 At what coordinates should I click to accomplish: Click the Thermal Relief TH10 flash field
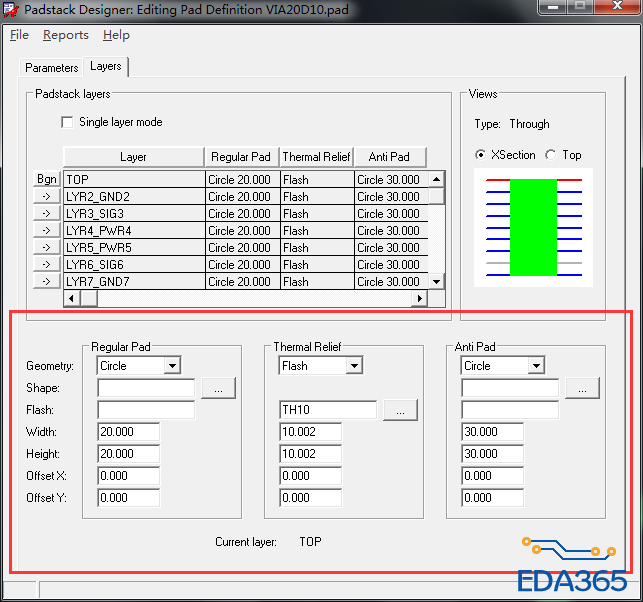pyautogui.click(x=328, y=410)
